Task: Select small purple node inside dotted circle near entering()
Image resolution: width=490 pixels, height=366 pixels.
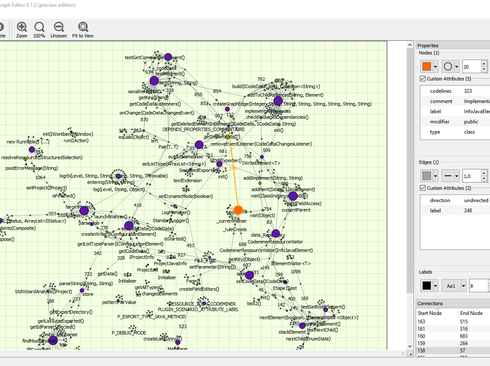Action: click(118, 176)
